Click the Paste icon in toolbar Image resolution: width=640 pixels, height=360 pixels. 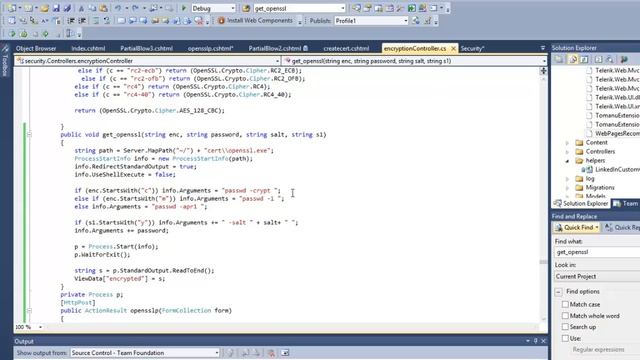tap(103, 8)
